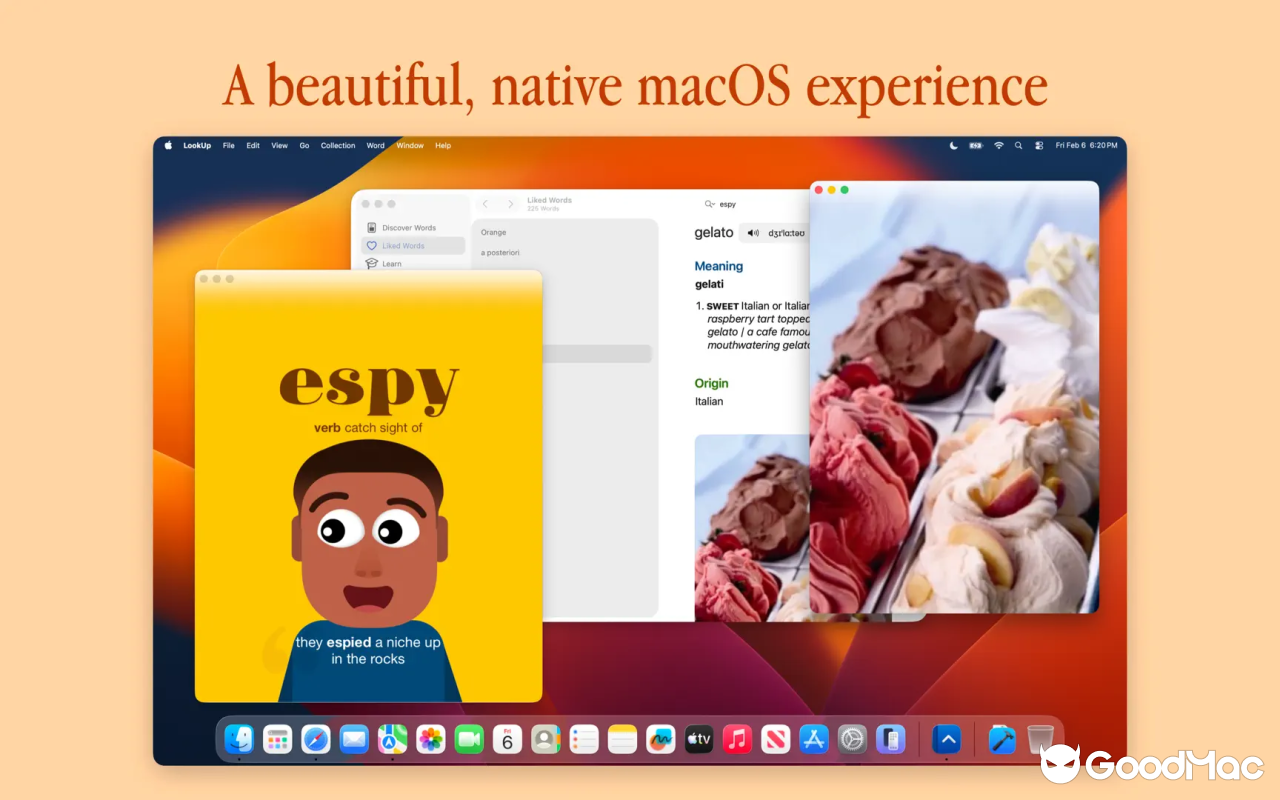The width and height of the screenshot is (1280, 800).
Task: Open the View menu
Action: [280, 146]
